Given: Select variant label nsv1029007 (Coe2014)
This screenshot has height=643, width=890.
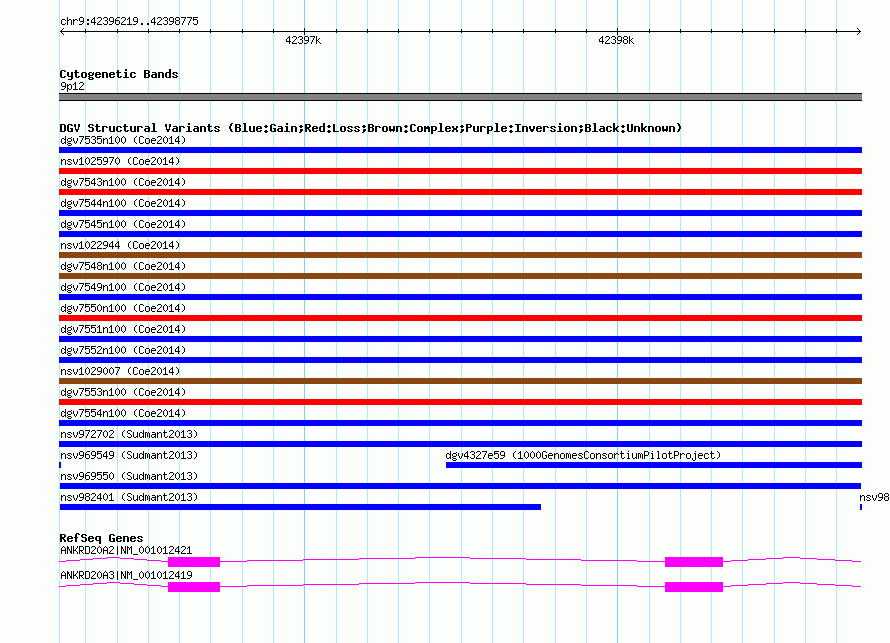Looking at the screenshot, I should pos(120,371).
